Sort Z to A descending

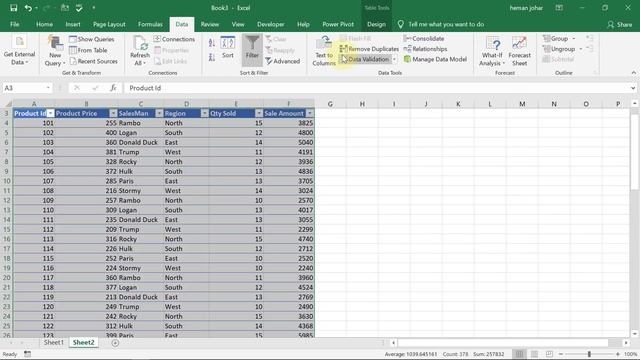211,58
